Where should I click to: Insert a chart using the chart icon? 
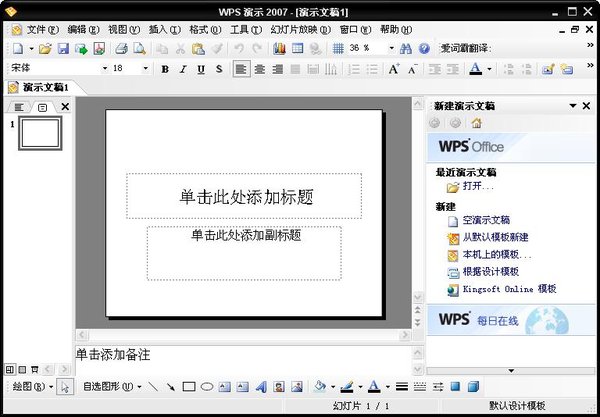point(280,49)
